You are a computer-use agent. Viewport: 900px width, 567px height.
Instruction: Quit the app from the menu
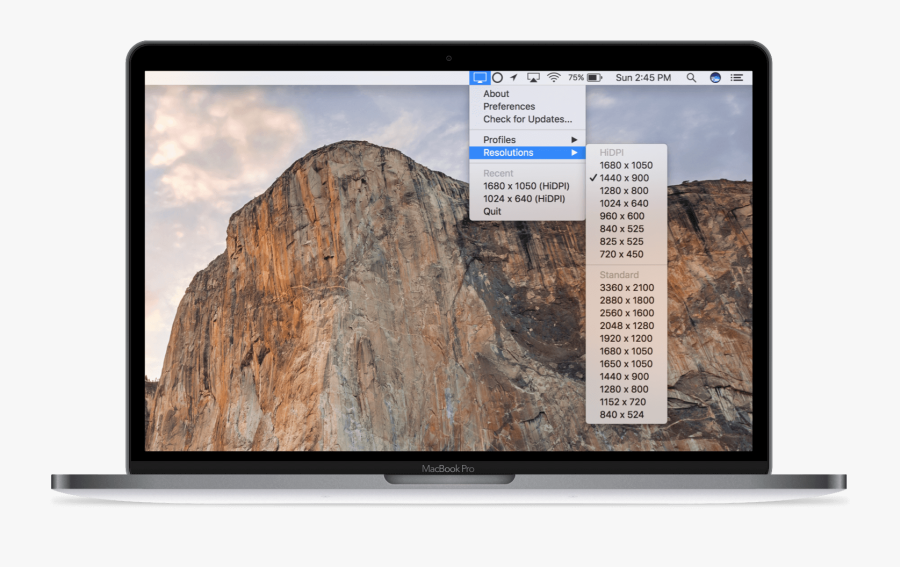[x=527, y=211]
